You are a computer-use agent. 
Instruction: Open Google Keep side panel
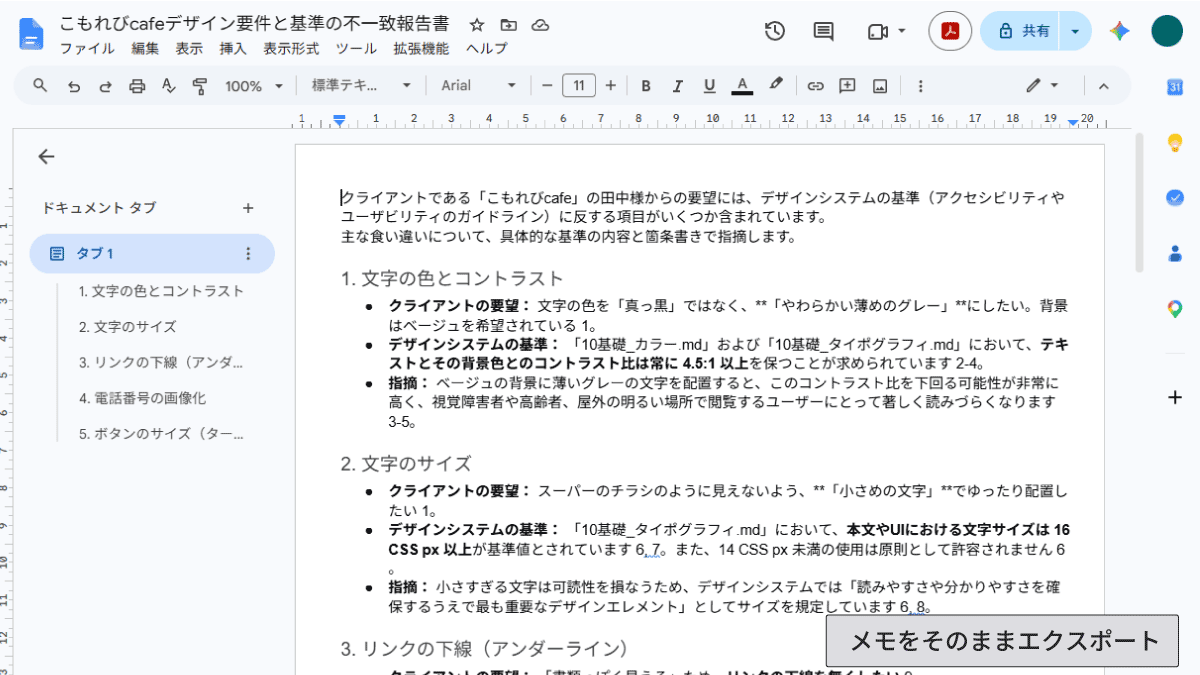[1175, 142]
